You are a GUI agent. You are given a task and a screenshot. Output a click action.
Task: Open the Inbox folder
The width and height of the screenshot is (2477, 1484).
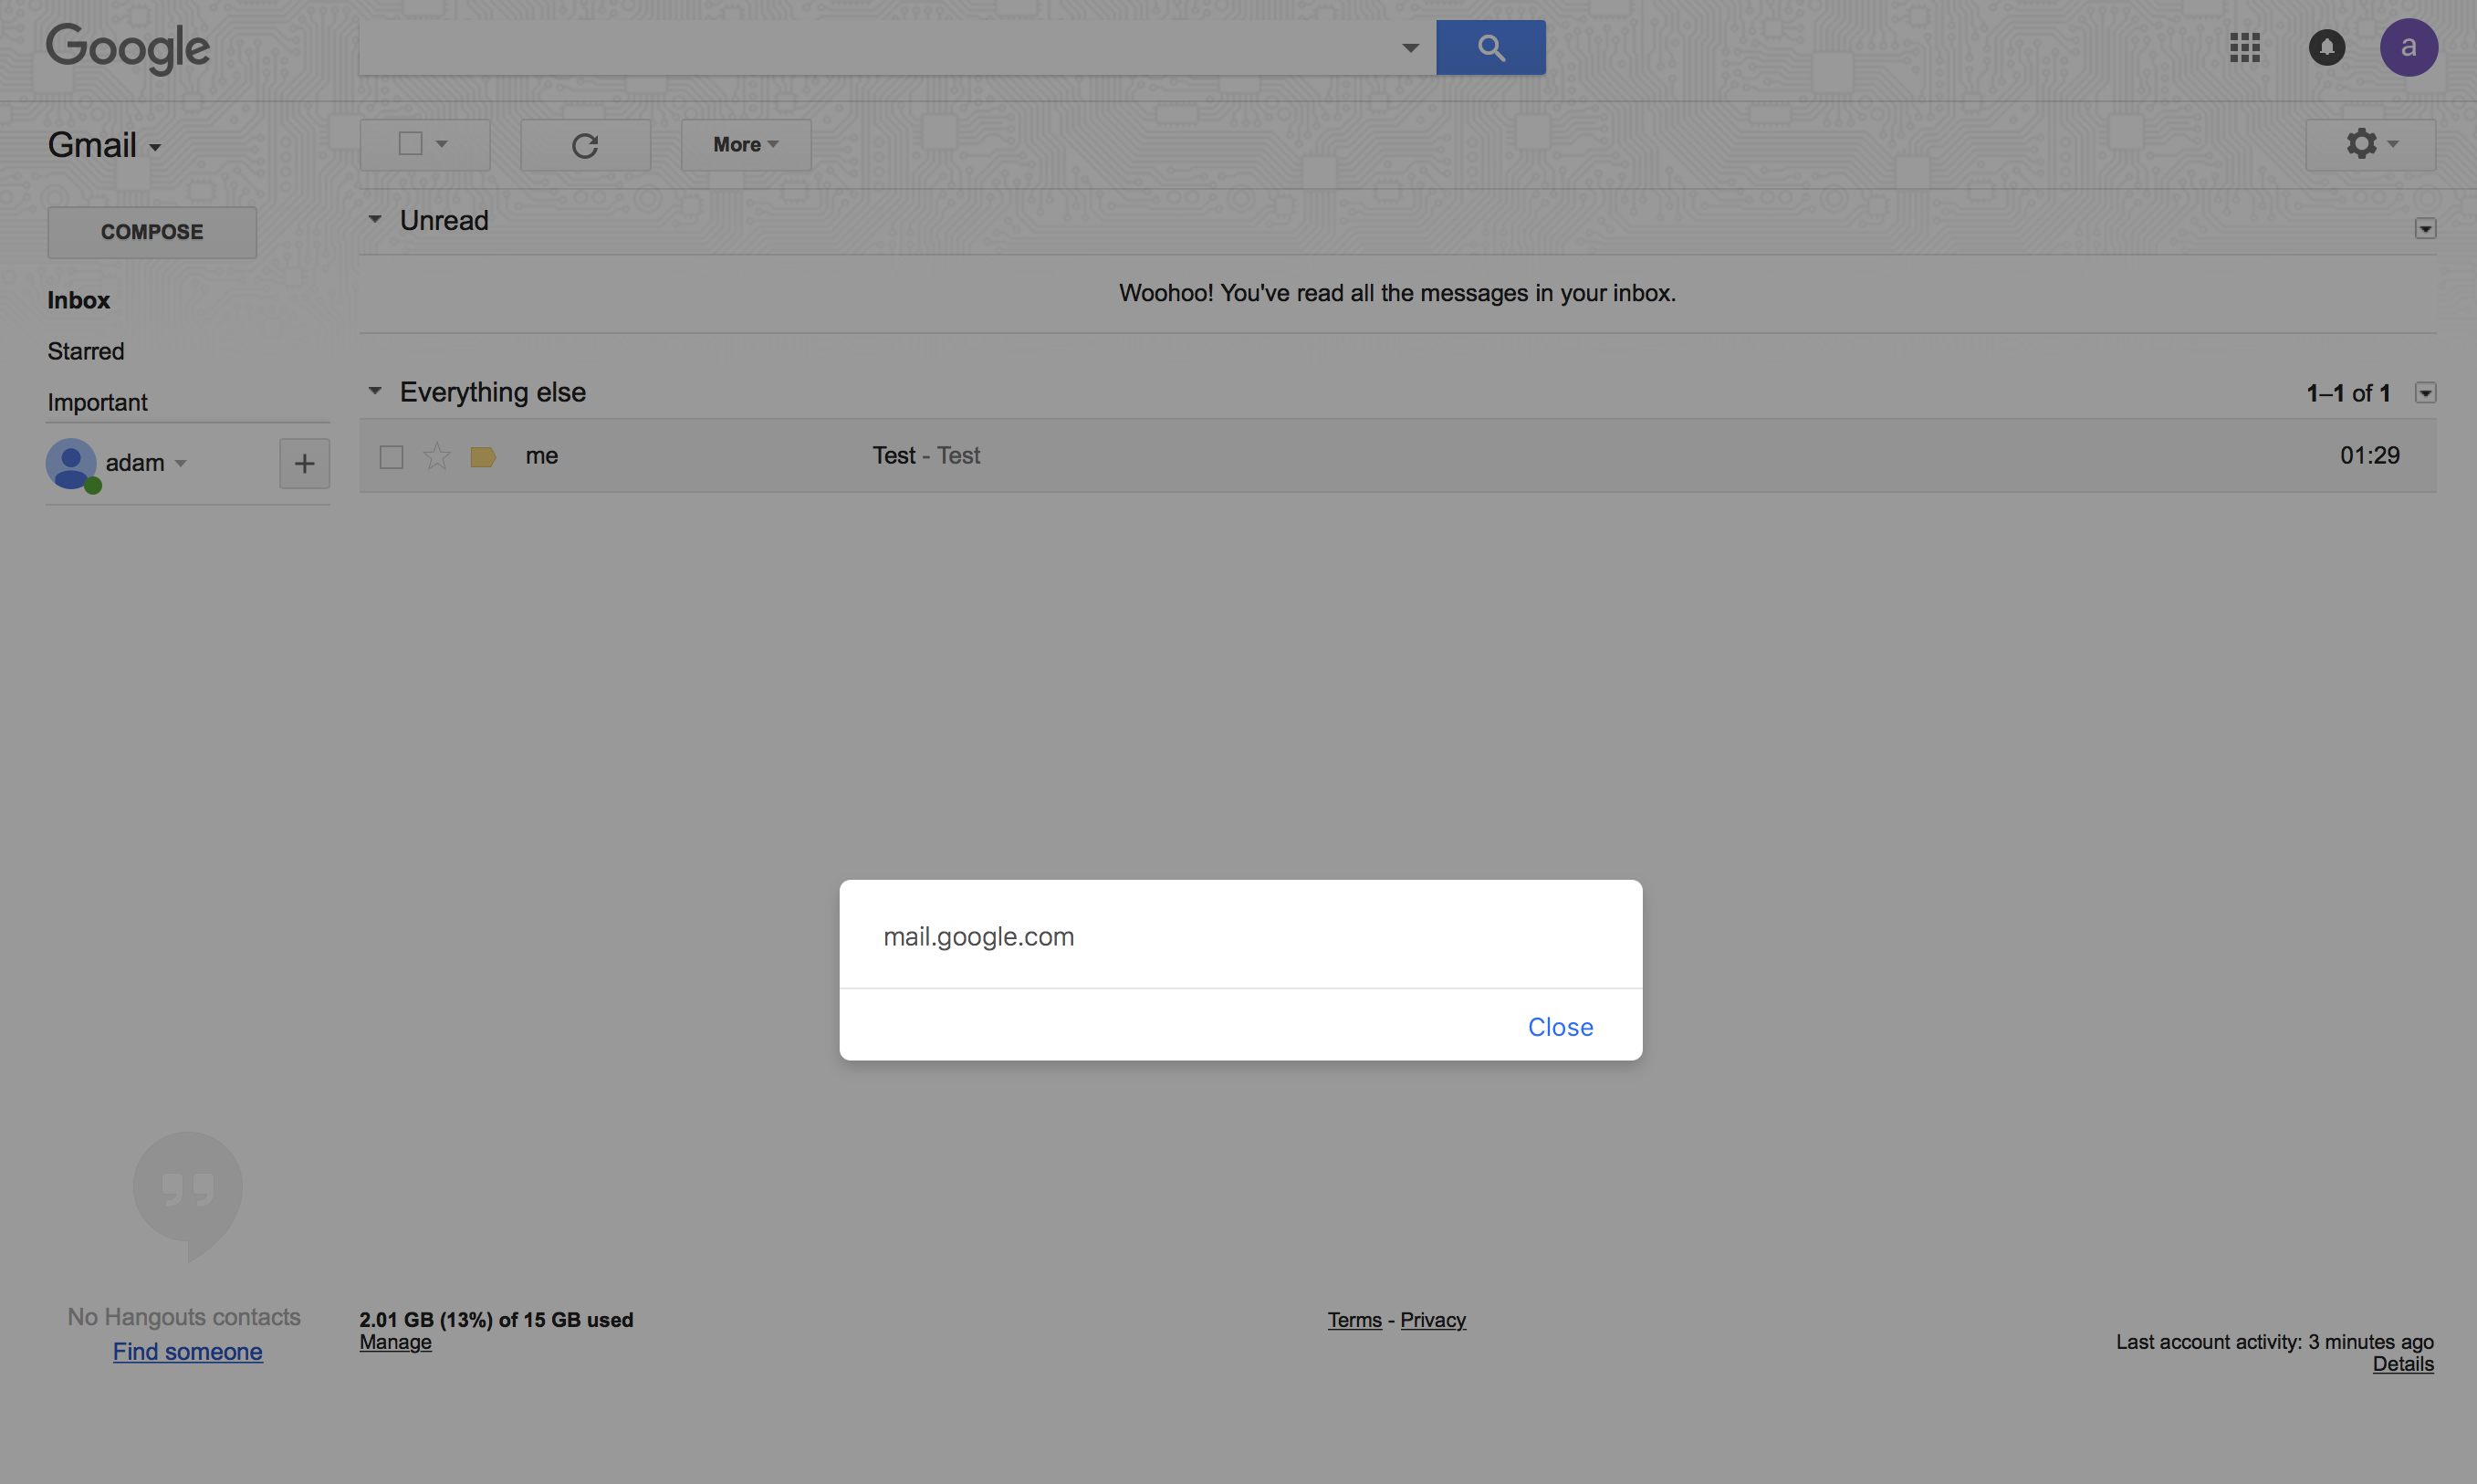click(79, 300)
